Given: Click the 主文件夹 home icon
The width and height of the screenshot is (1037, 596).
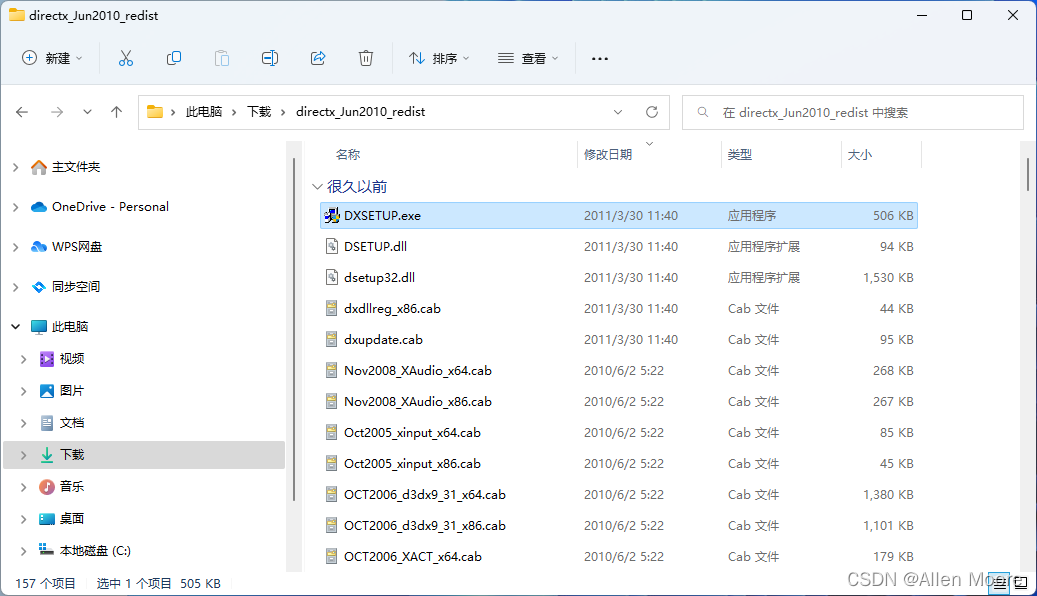Looking at the screenshot, I should [39, 167].
